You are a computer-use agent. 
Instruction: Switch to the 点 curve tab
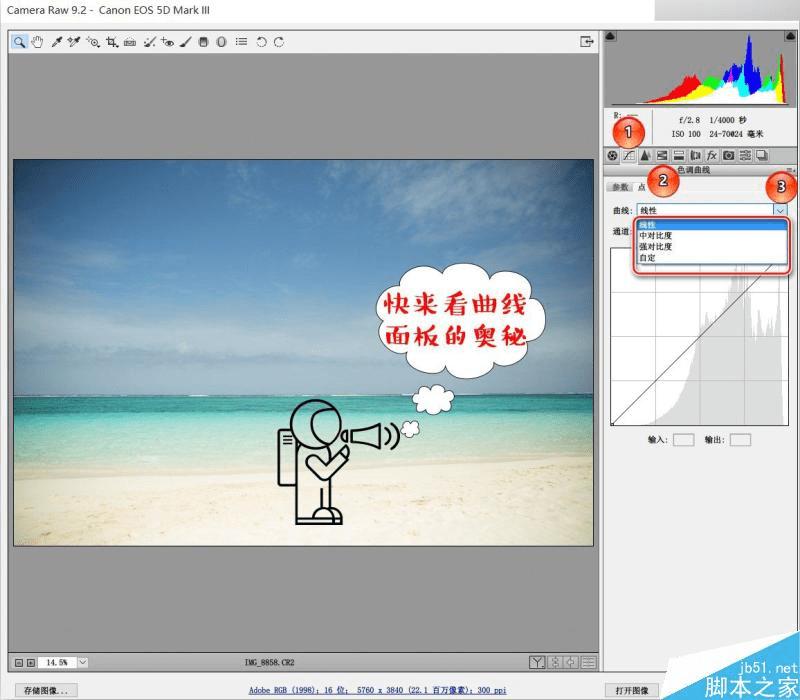coord(641,187)
